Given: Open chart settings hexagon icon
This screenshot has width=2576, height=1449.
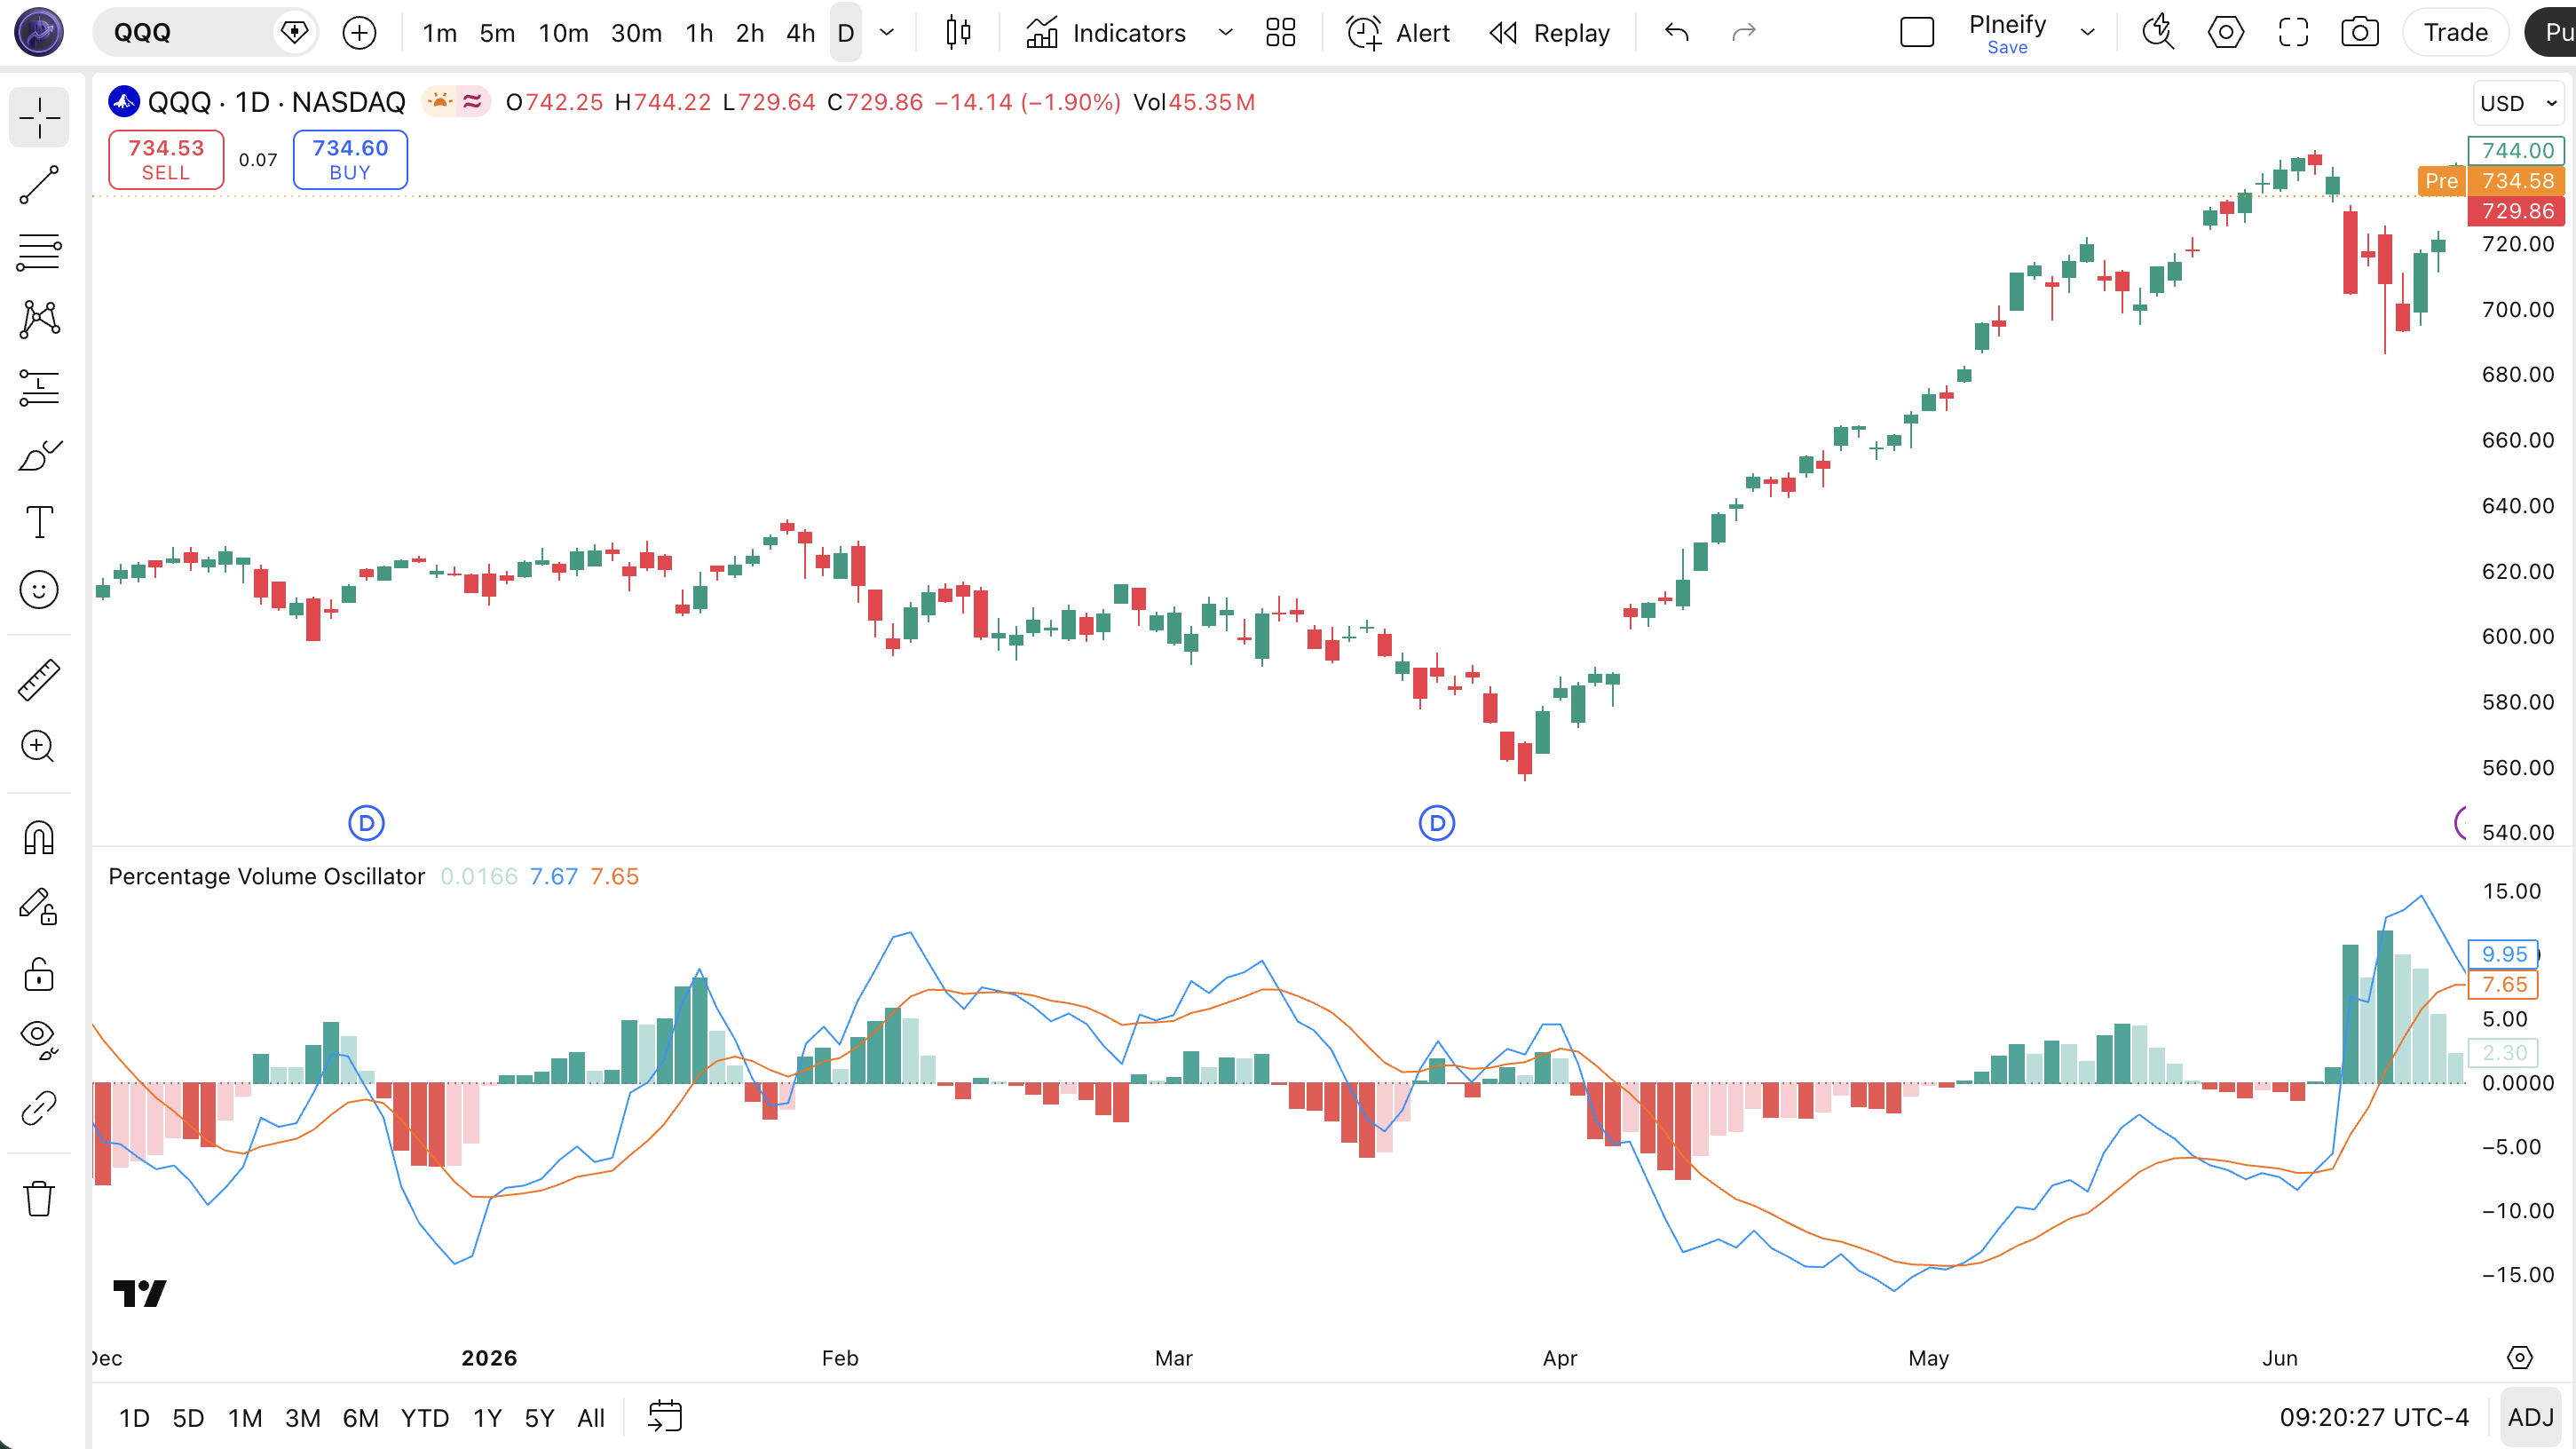Looking at the screenshot, I should tap(2225, 33).
